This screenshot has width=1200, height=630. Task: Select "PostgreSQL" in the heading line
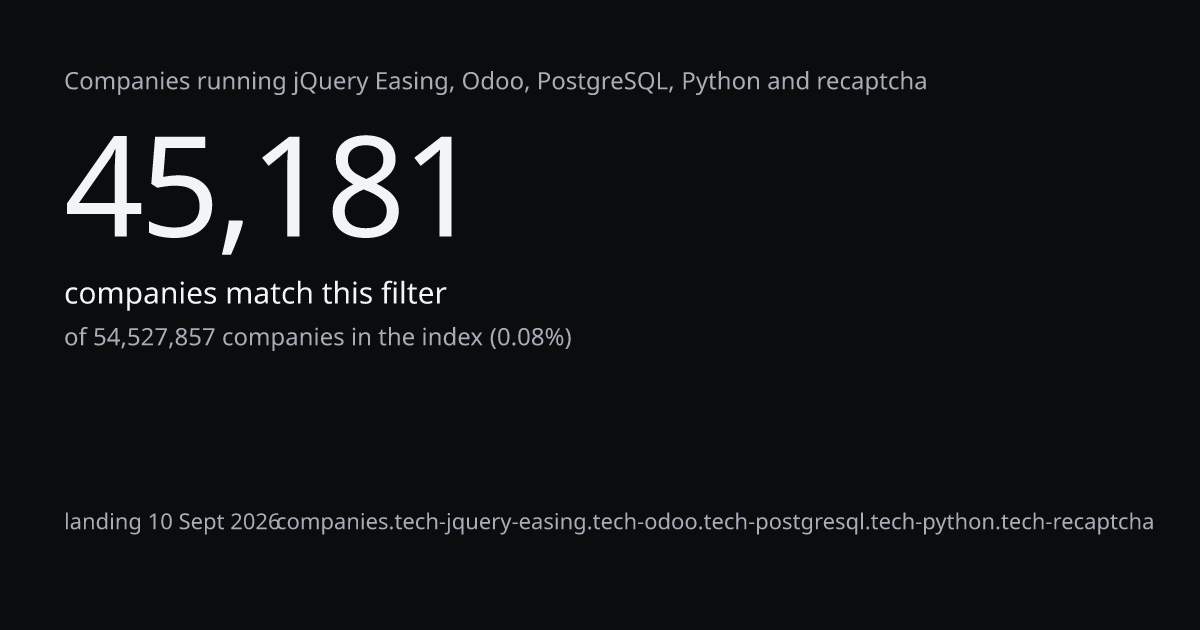point(603,82)
